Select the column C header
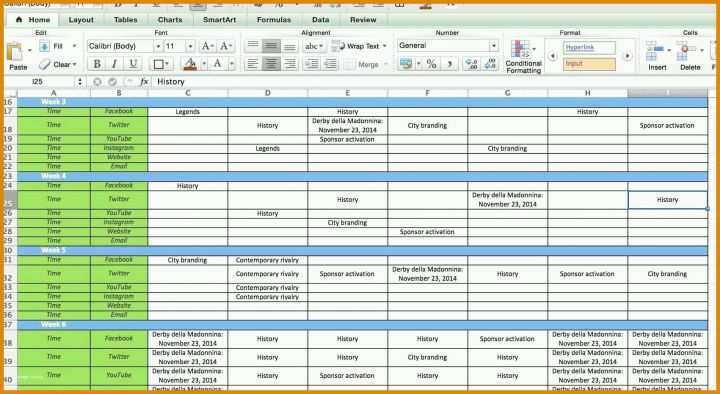This screenshot has height=394, width=720. 188,93
